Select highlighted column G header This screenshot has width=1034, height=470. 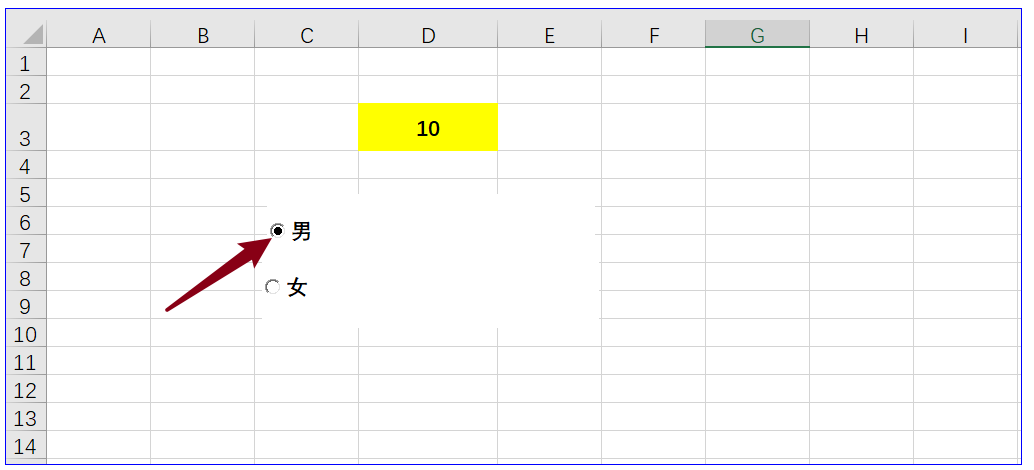pos(757,34)
